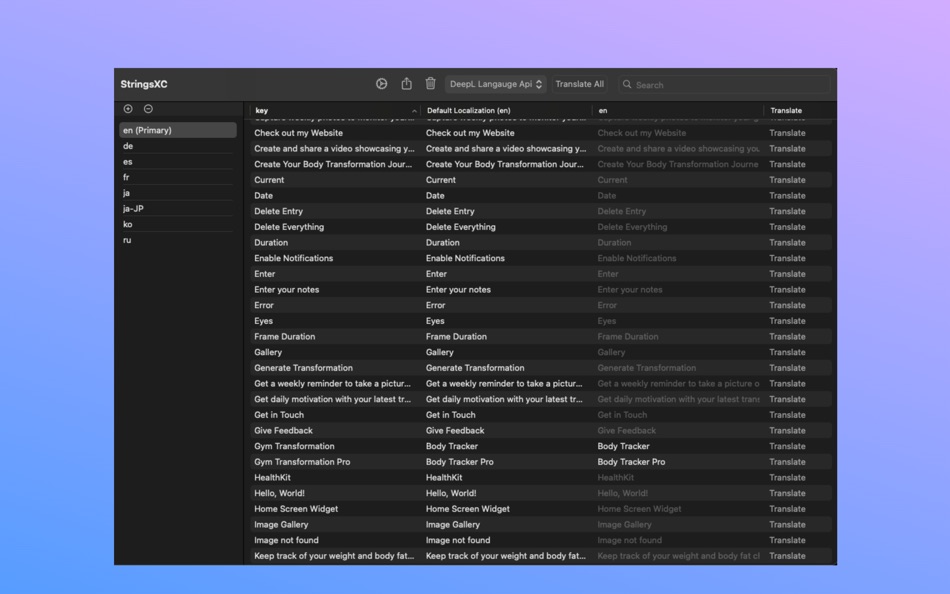Click the HealthKit default localization cell
The width and height of the screenshot is (950, 594).
tap(444, 478)
